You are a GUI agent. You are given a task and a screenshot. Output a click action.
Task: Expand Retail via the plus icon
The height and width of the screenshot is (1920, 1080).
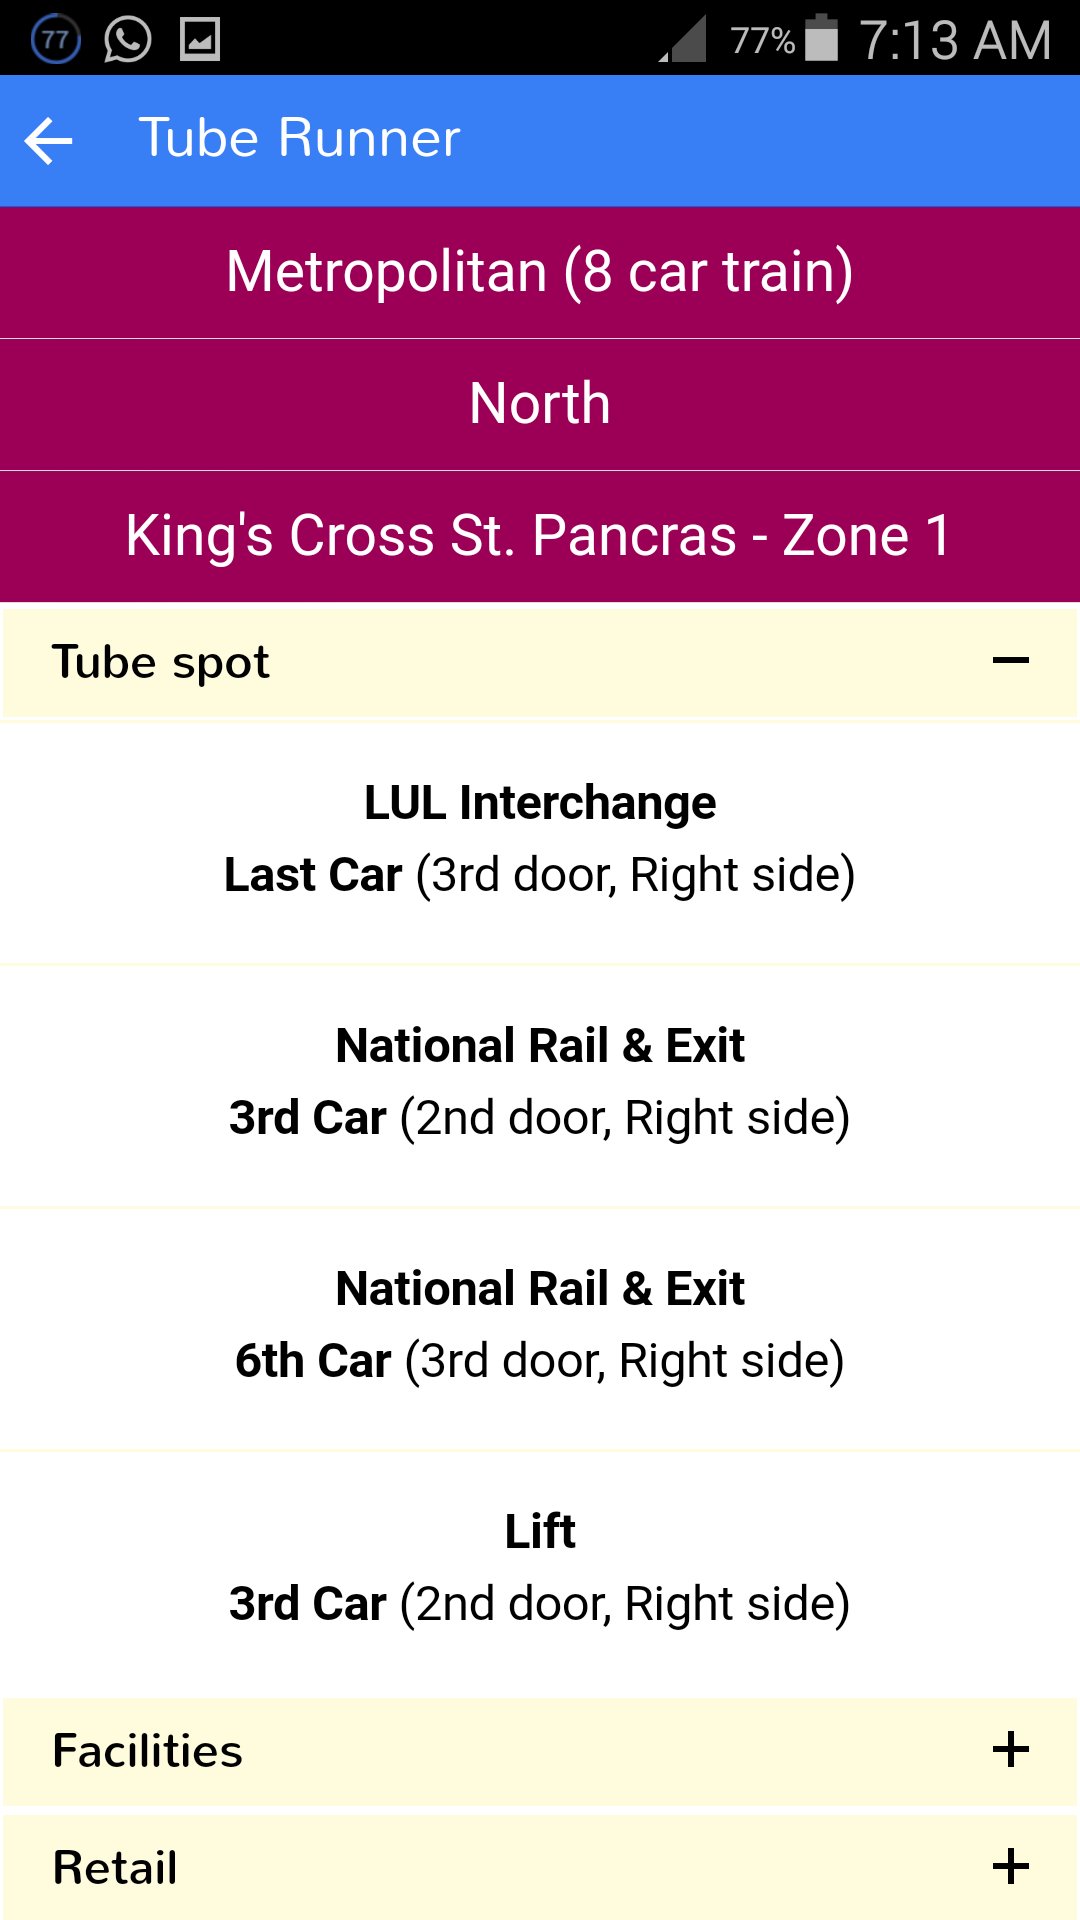point(1010,1866)
